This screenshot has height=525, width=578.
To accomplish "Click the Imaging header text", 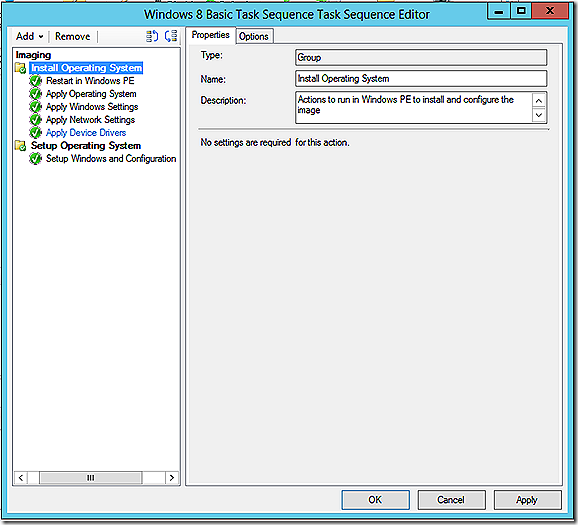I will 33,55.
